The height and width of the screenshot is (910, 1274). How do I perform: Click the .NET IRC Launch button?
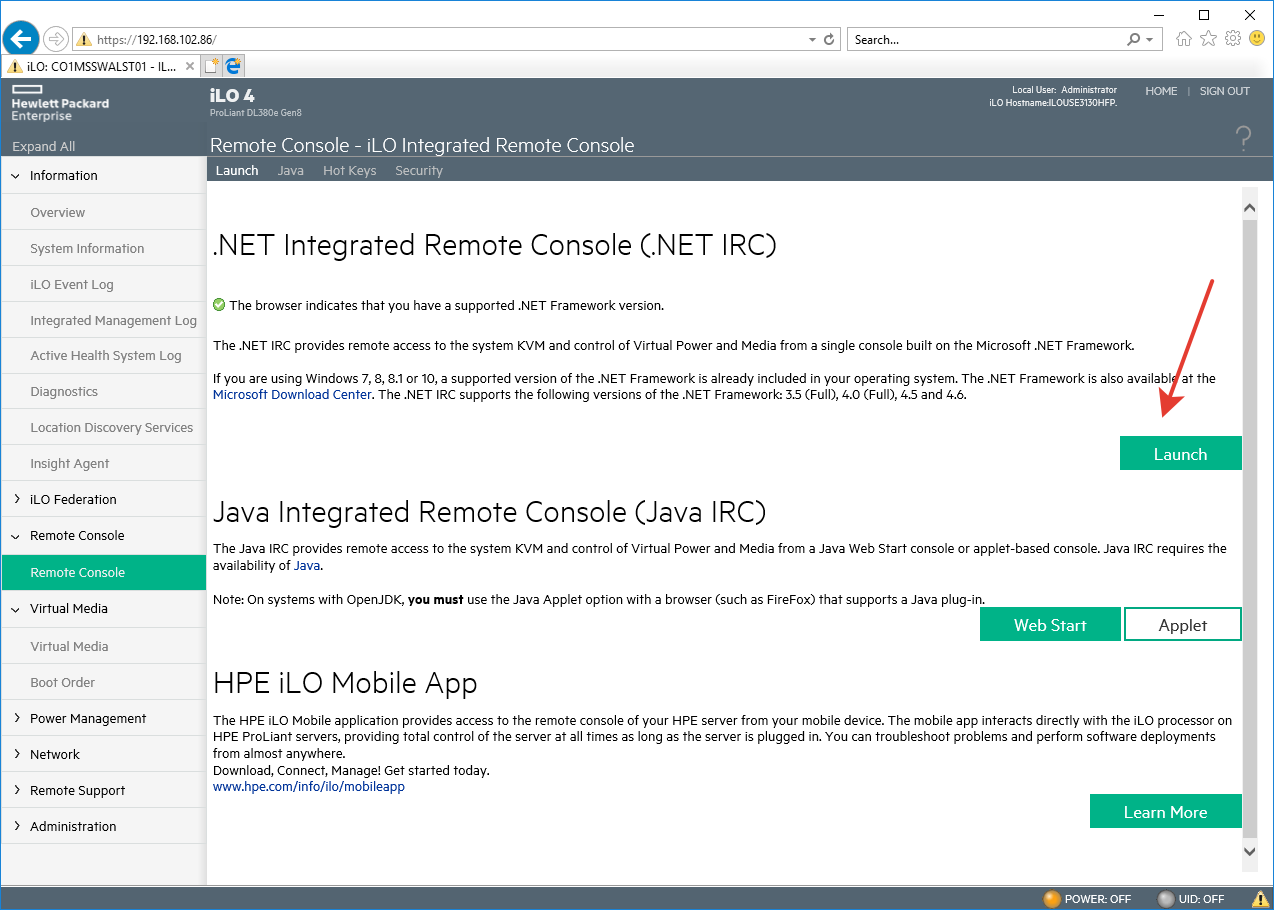click(x=1180, y=453)
